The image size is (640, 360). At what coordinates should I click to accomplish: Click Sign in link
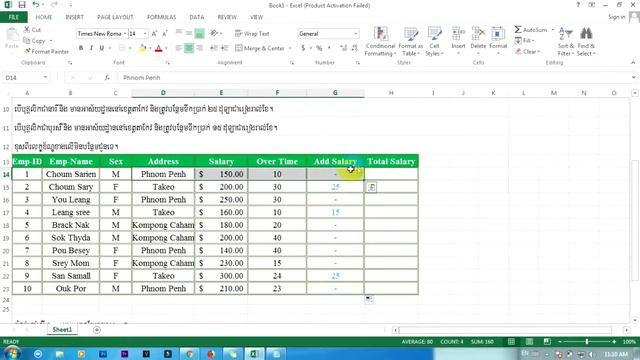tap(617, 17)
